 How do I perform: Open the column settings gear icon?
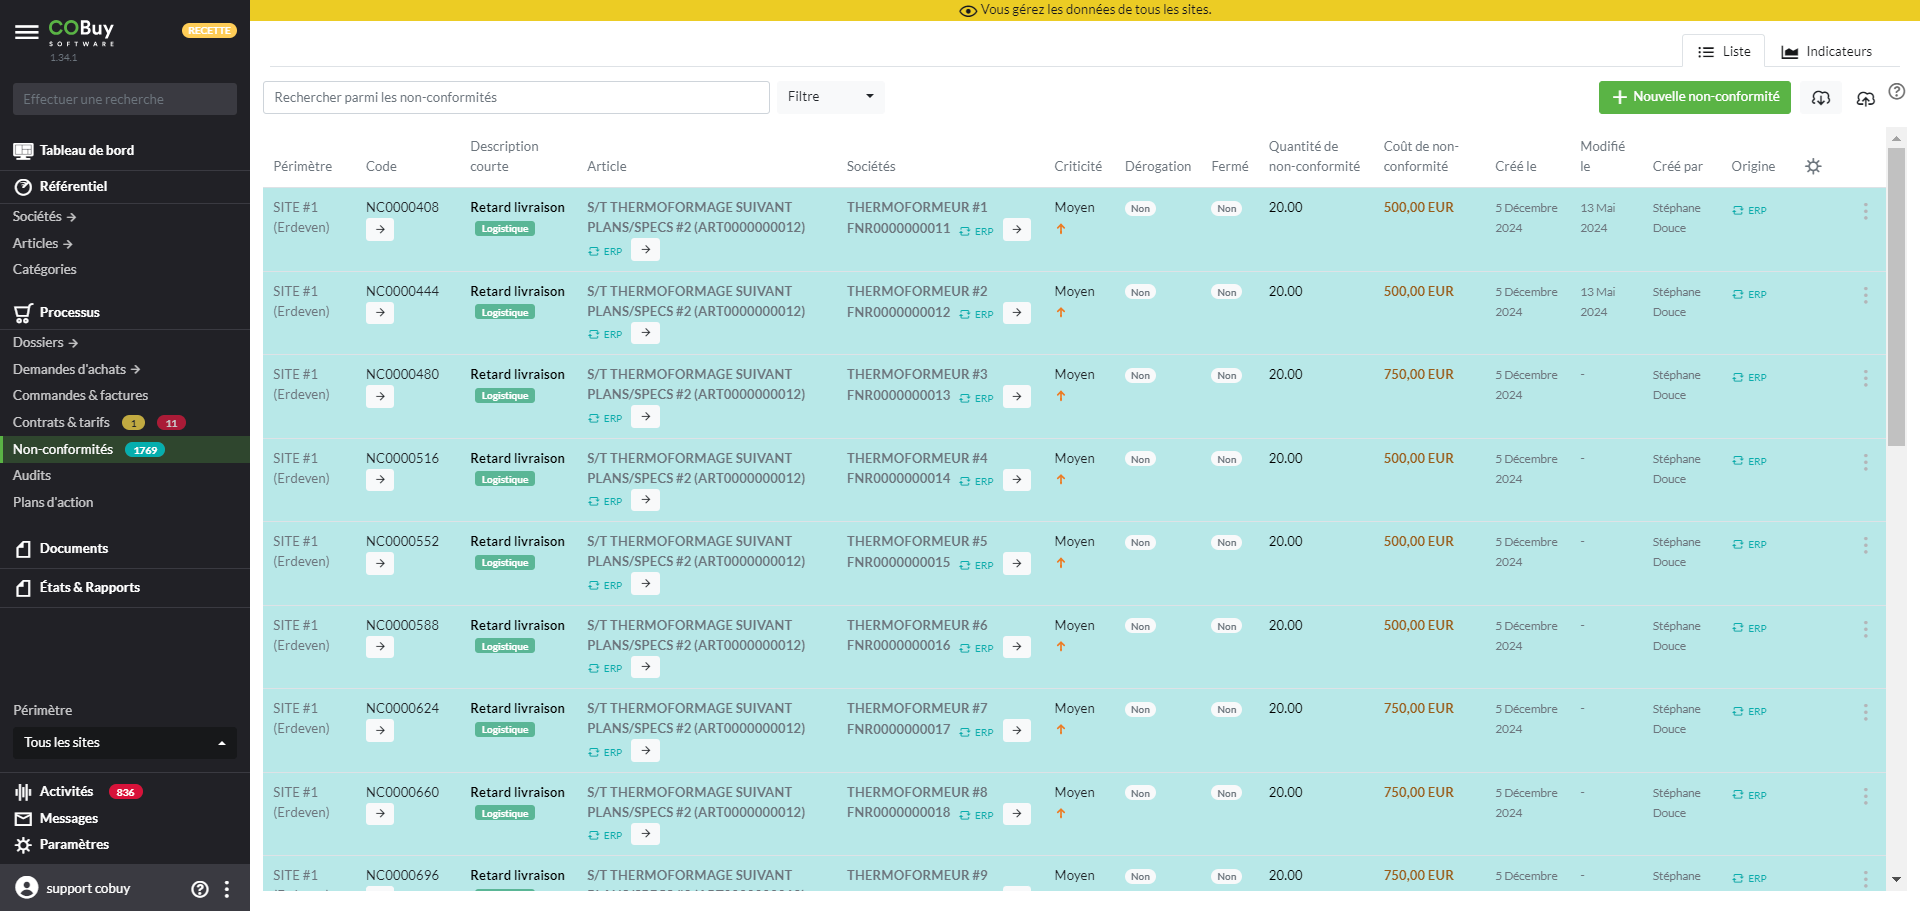coord(1813,166)
